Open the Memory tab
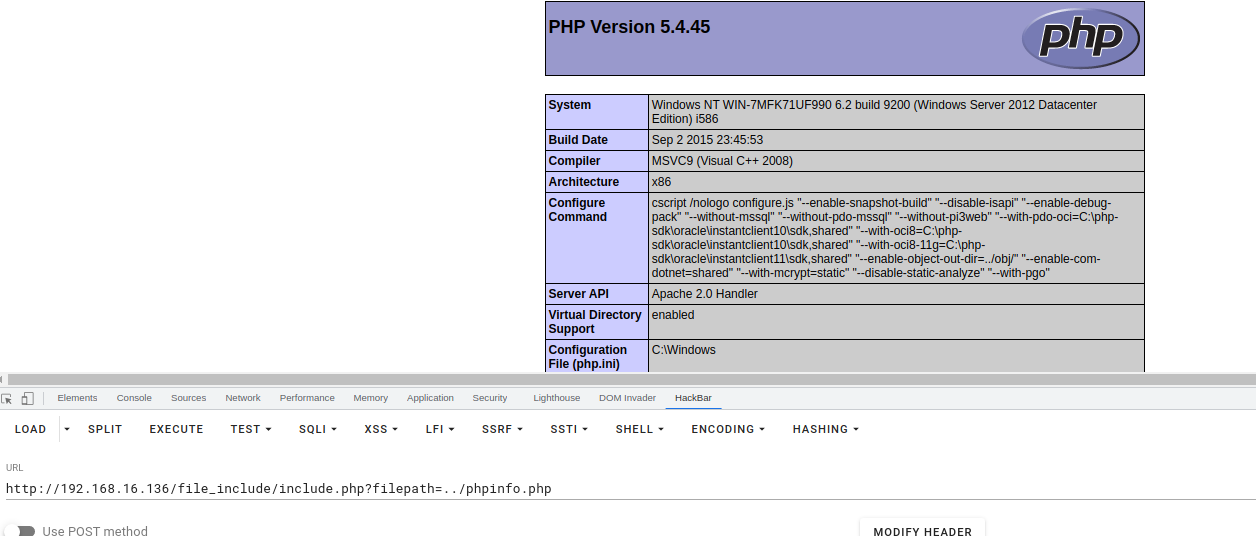Screen dimensions: 1256x536 click(x=370, y=398)
